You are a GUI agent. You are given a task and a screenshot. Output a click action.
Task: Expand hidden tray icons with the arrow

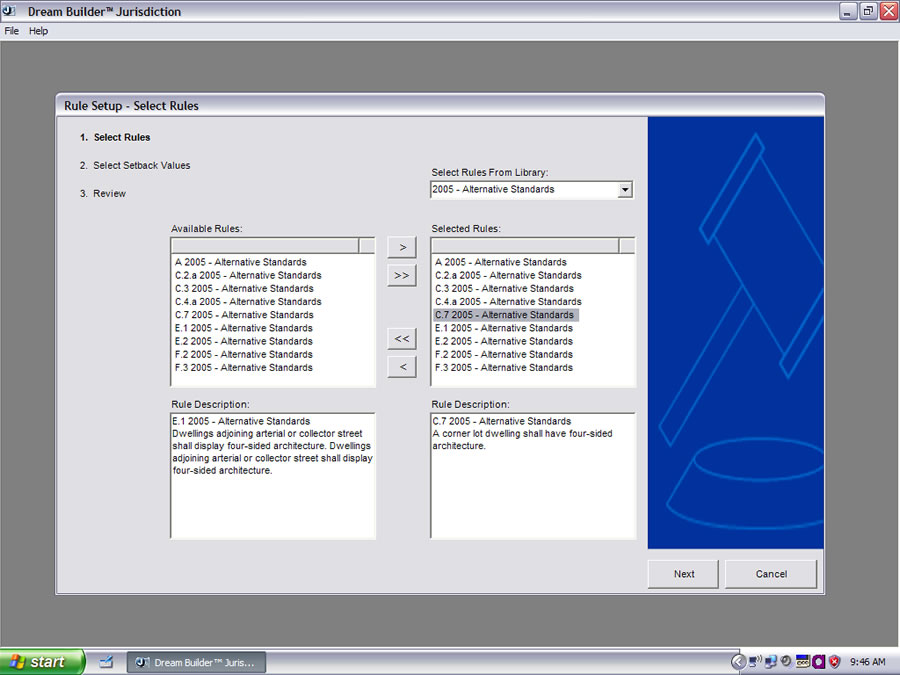point(738,662)
